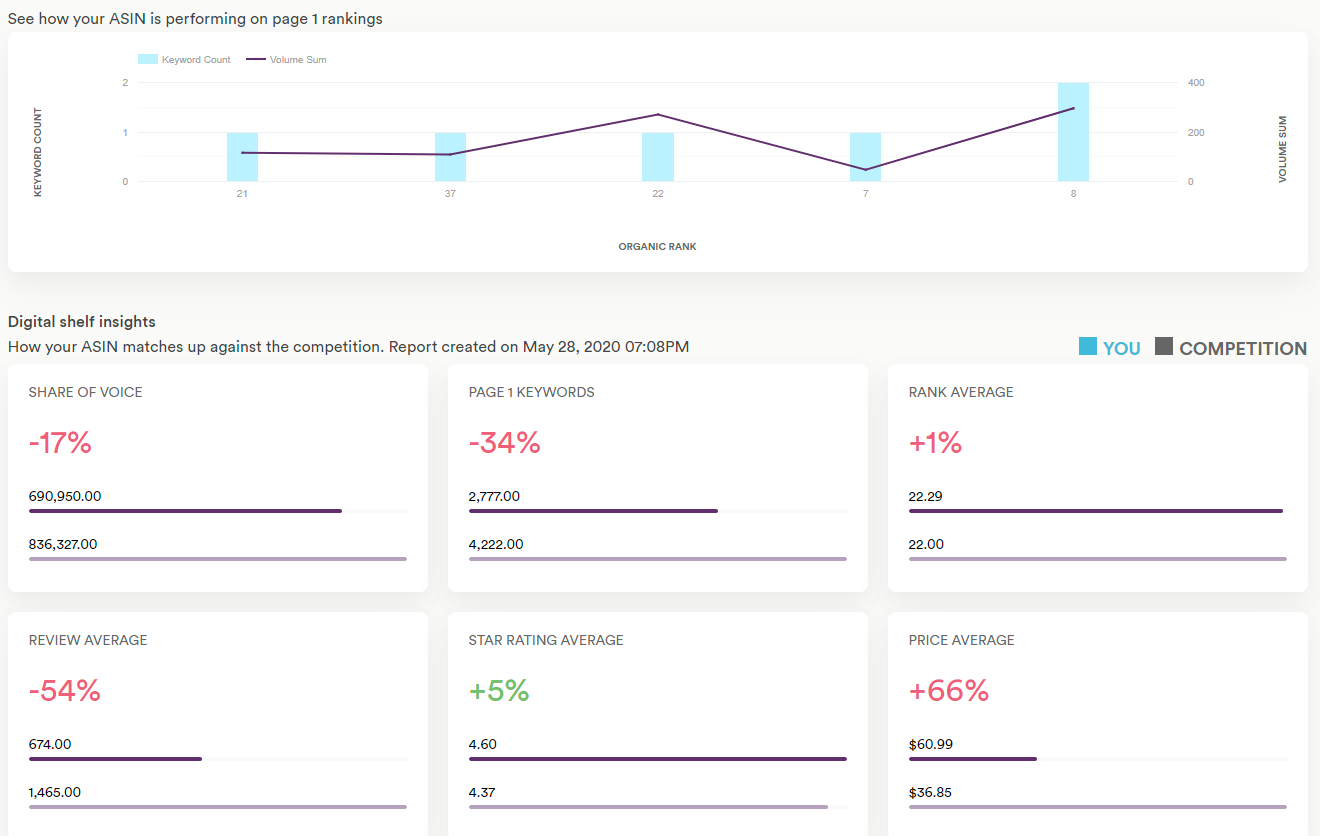The width and height of the screenshot is (1320, 836).
Task: Click the bar at organic rank 7
Action: pyautogui.click(x=866, y=157)
